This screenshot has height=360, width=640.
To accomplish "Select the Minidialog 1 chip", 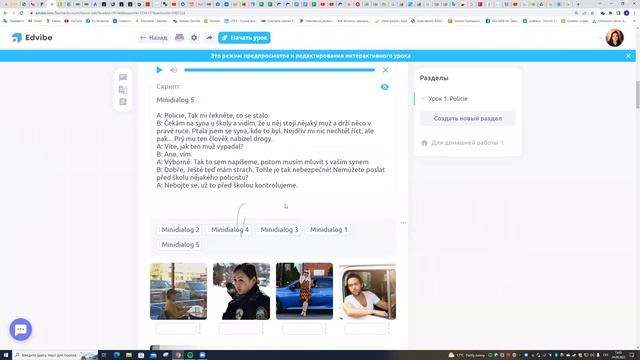I will [x=329, y=230].
